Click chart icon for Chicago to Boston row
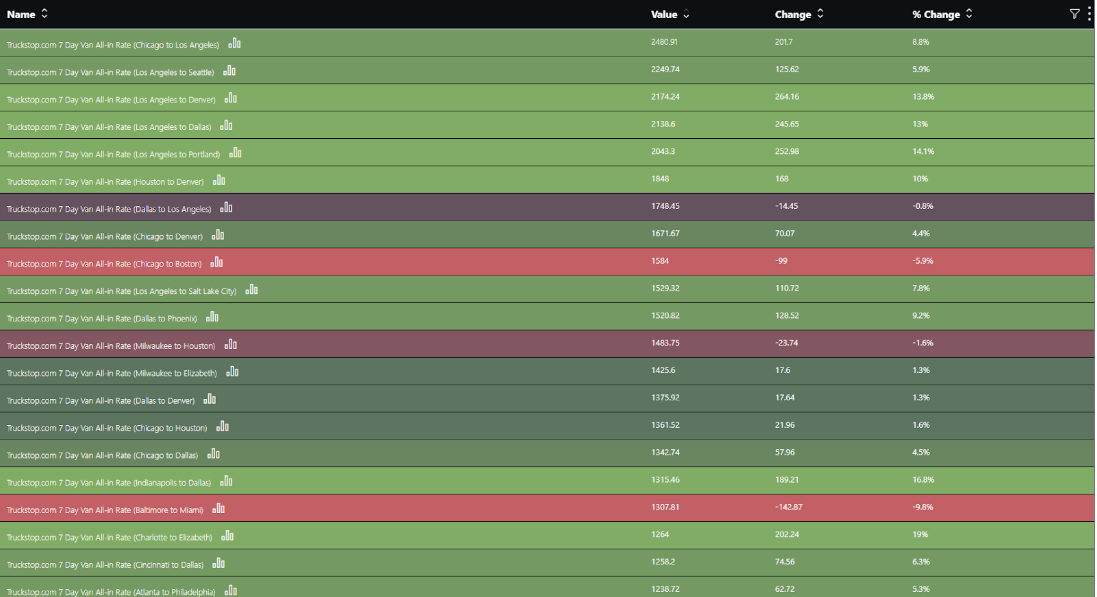 point(217,263)
